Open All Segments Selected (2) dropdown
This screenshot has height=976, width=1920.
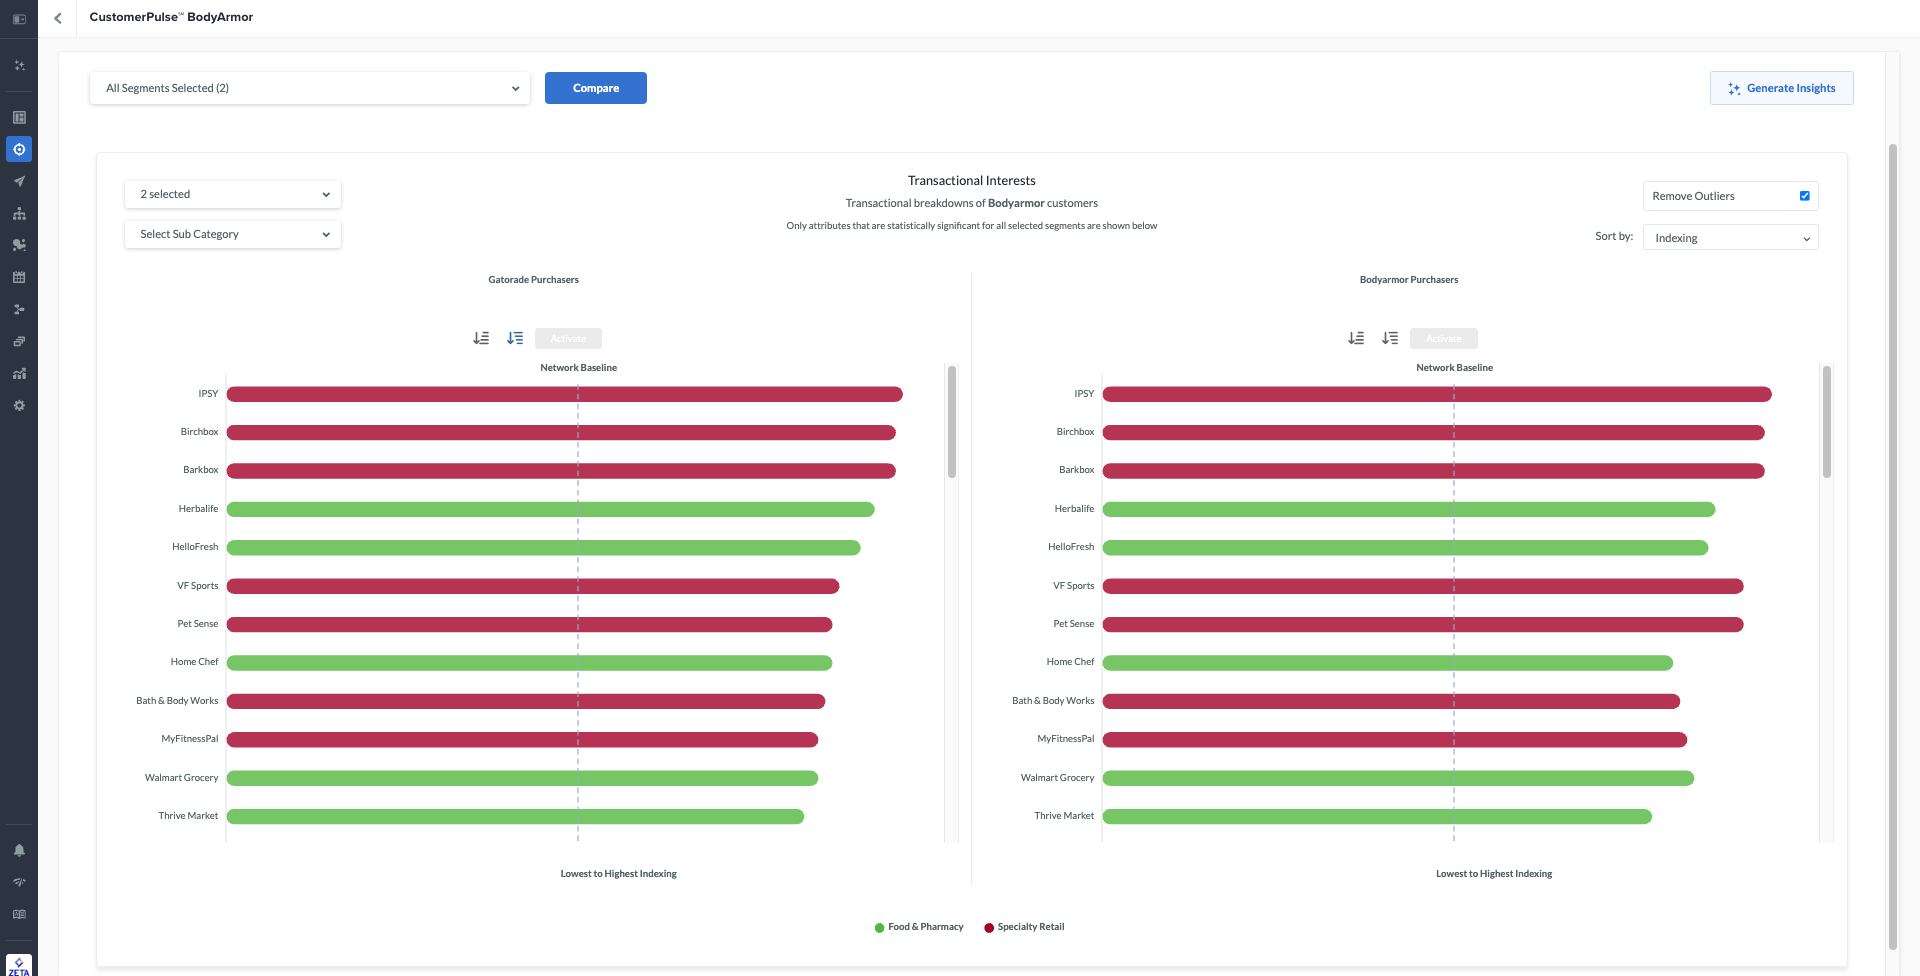click(310, 88)
